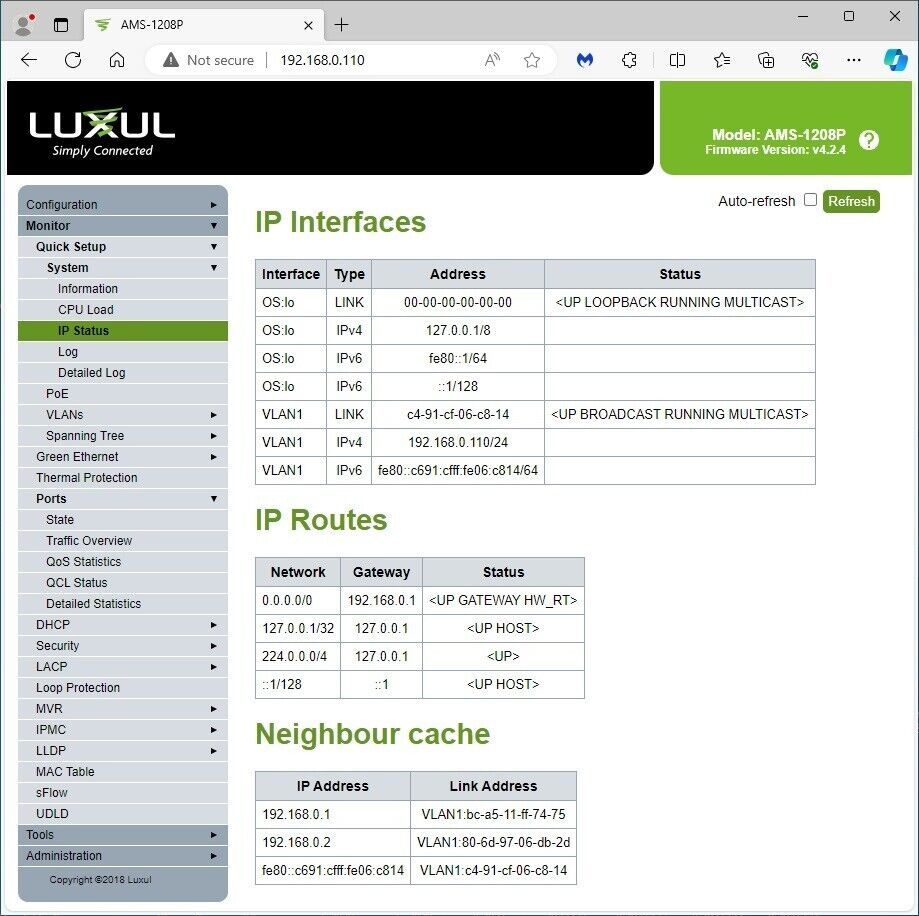The width and height of the screenshot is (919, 916).
Task: Go to browser Home icon
Action: click(x=117, y=60)
